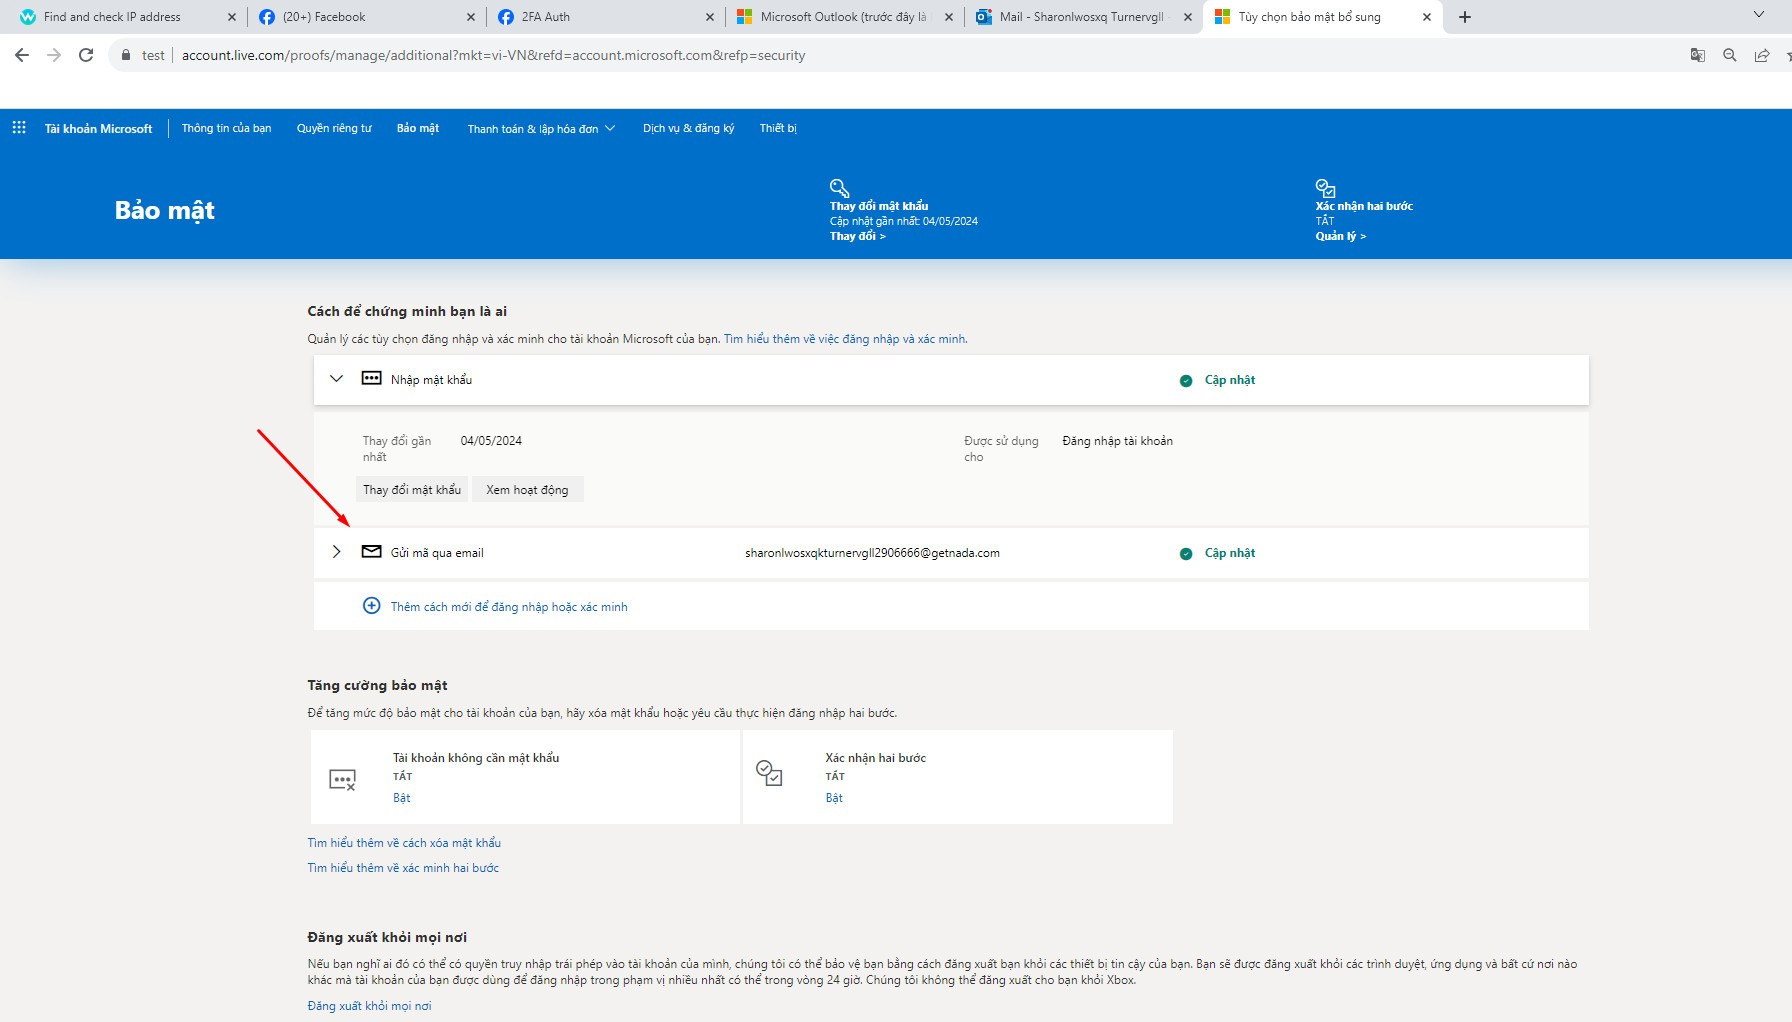
Task: Click the passwordless account icon with the X
Action: click(343, 777)
